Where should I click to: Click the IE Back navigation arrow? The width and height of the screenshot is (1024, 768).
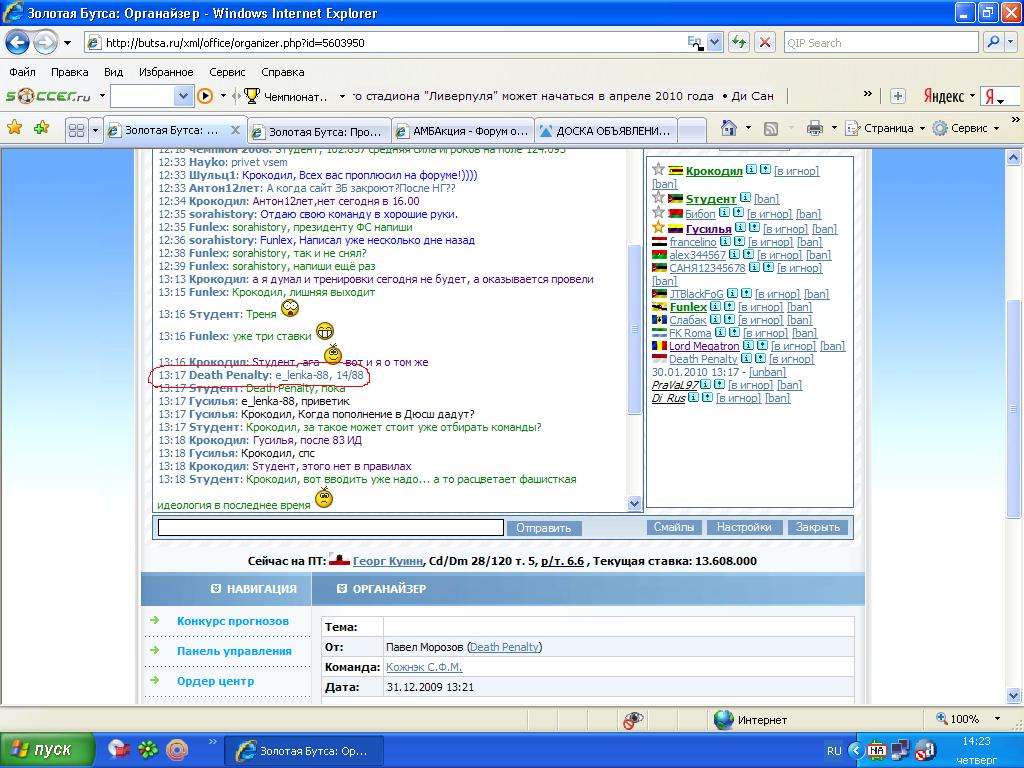click(x=18, y=43)
